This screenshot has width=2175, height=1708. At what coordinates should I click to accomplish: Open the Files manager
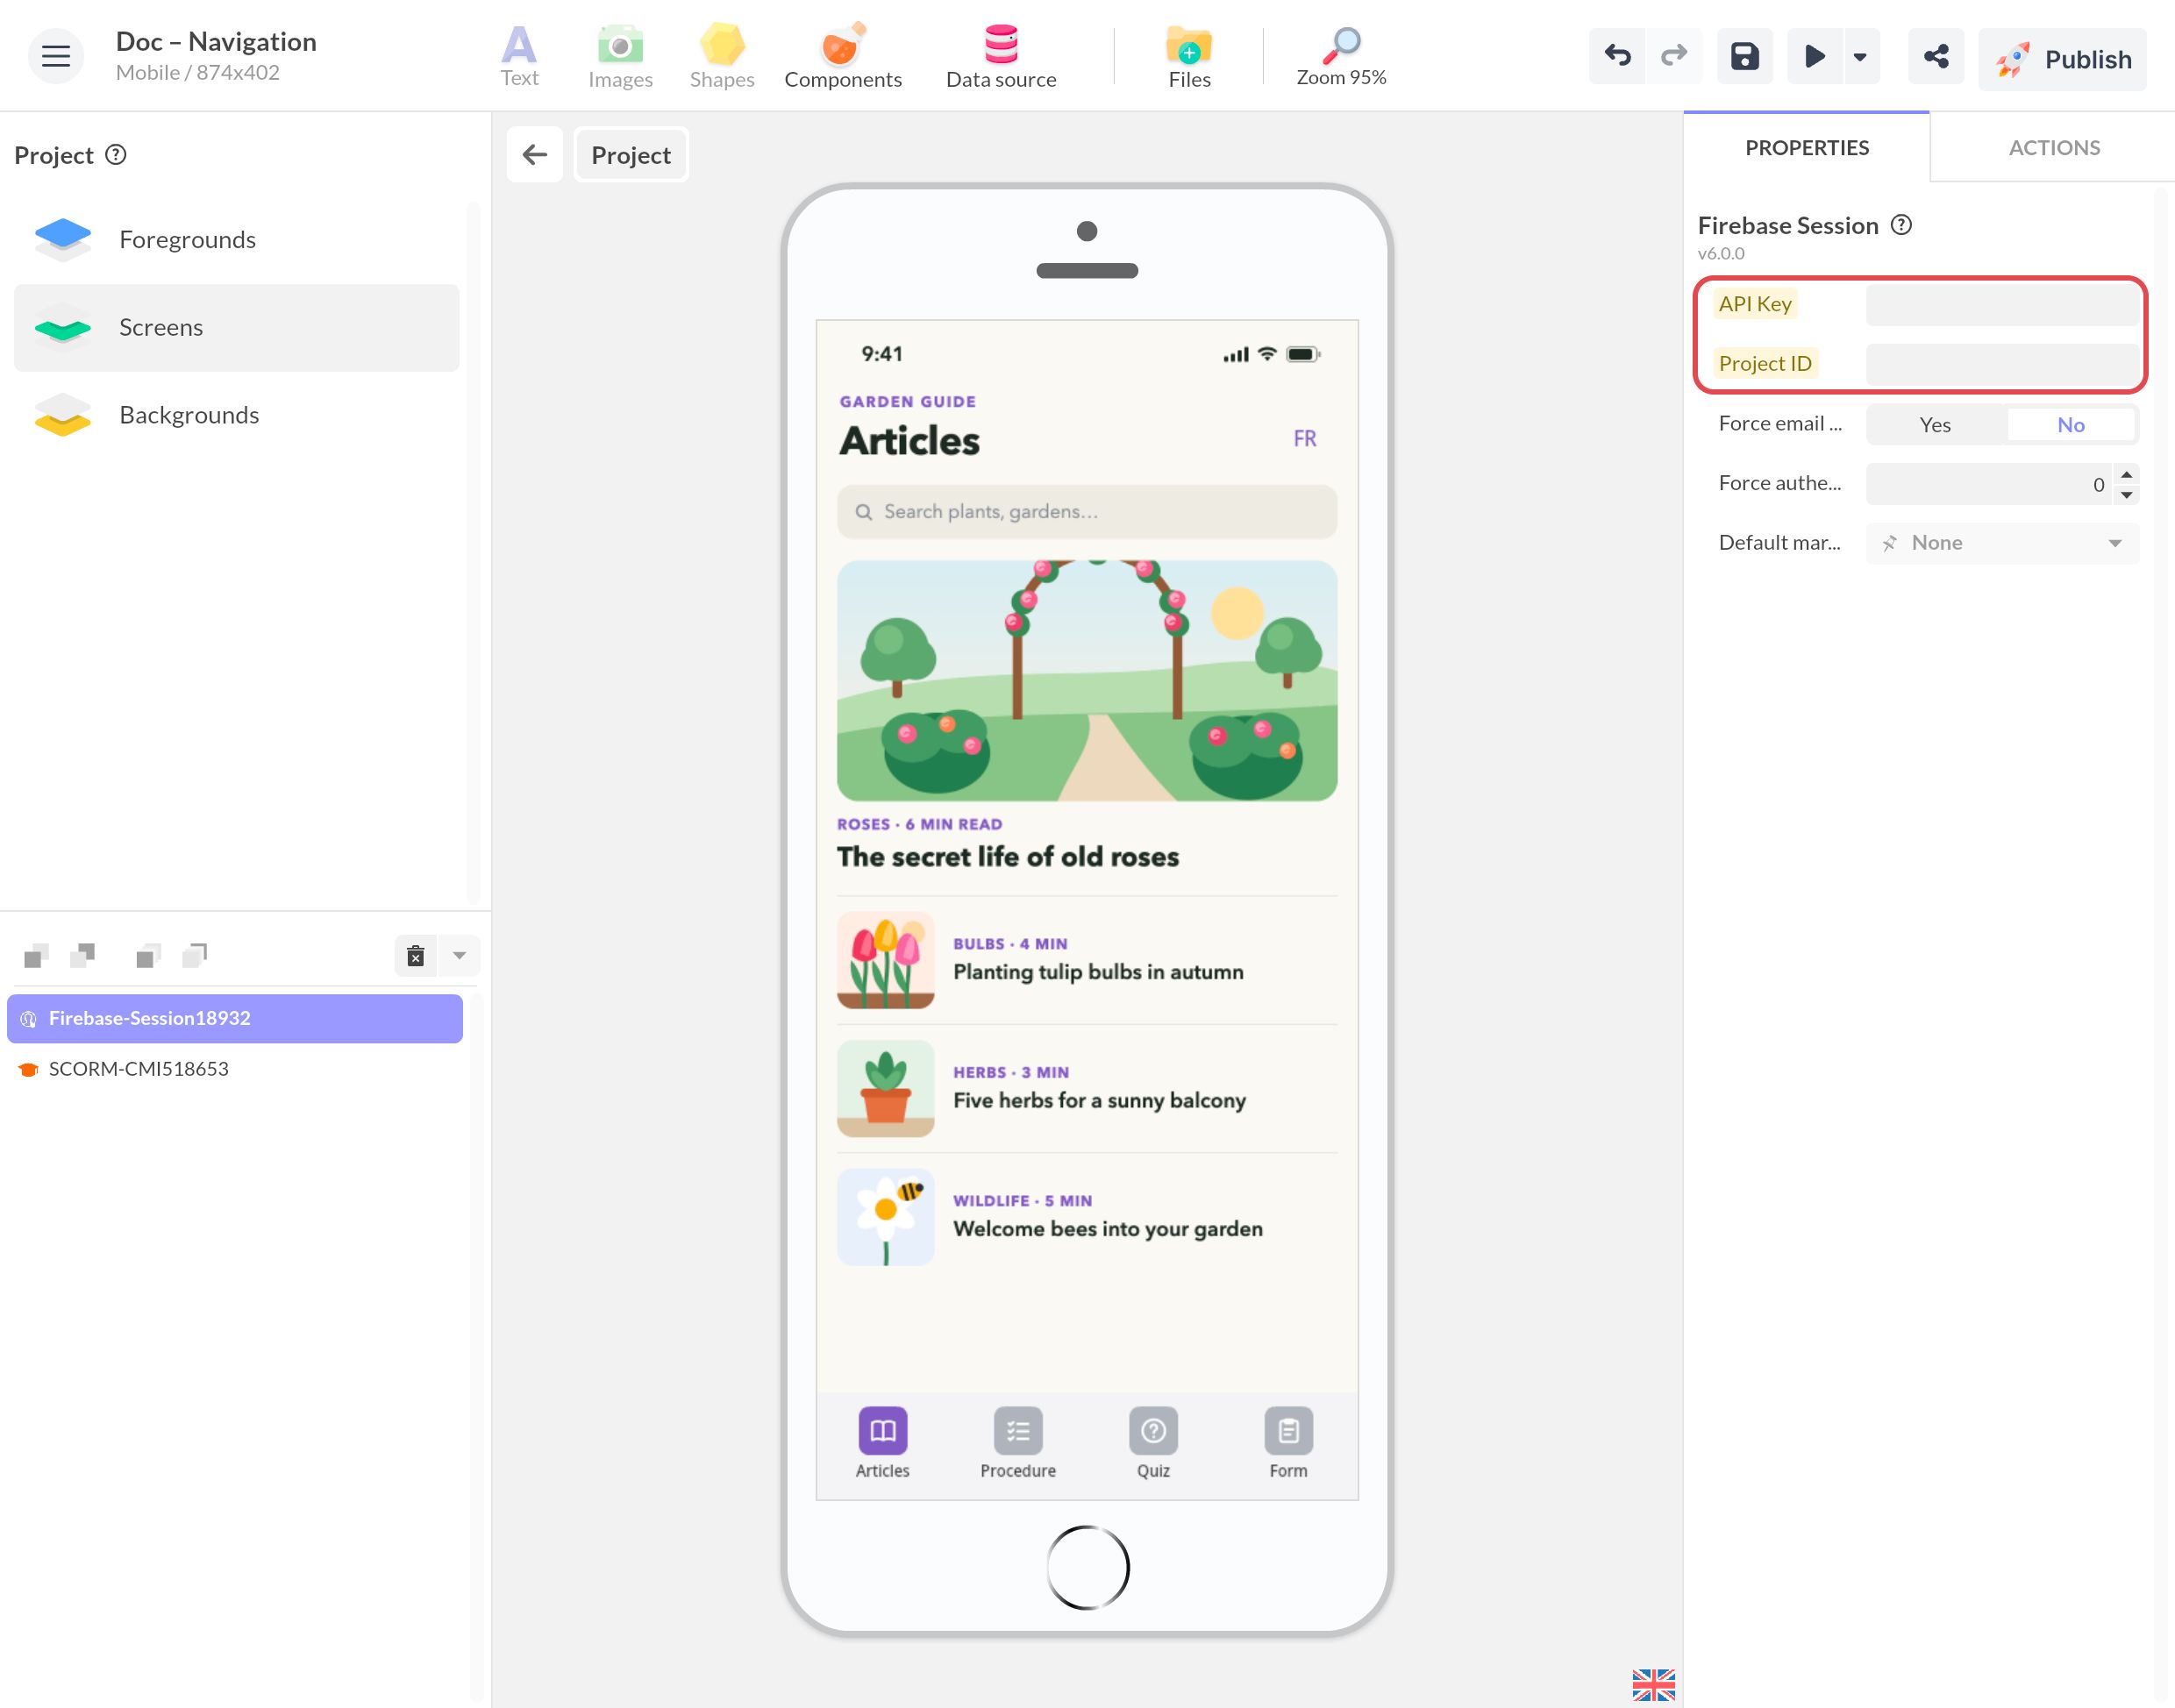[1189, 57]
